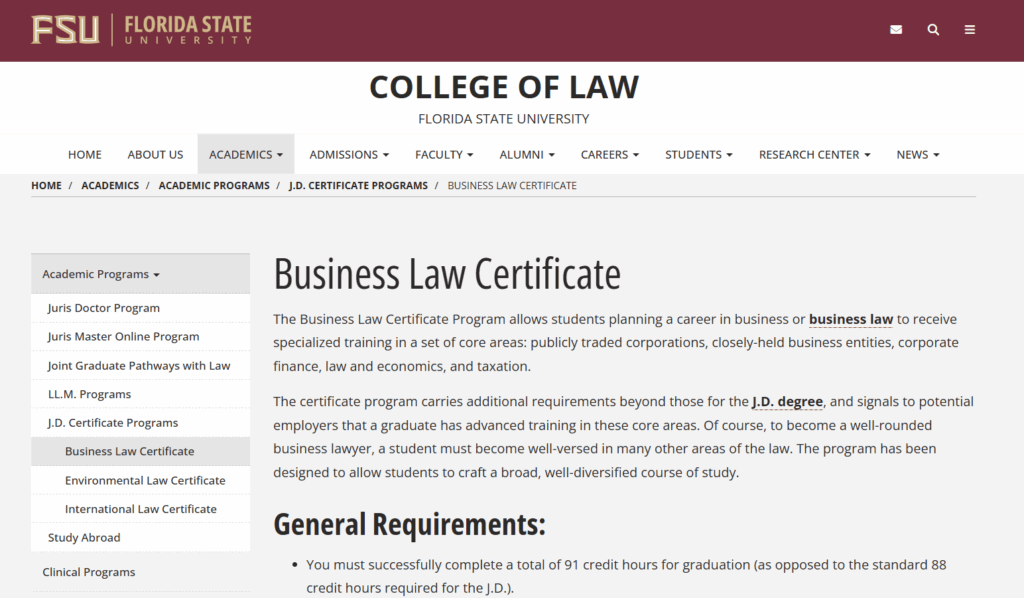Click the ACADEMIC PROGRAMS breadcrumb link
1024x598 pixels.
214,185
